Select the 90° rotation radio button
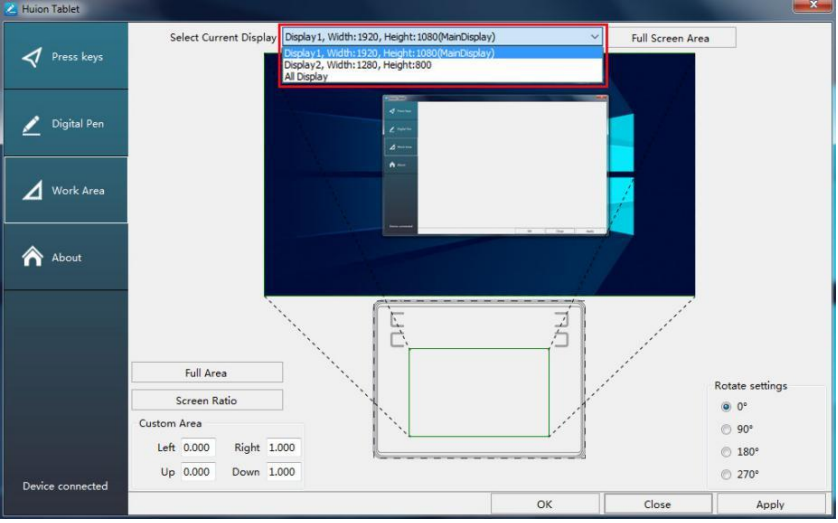 726,430
